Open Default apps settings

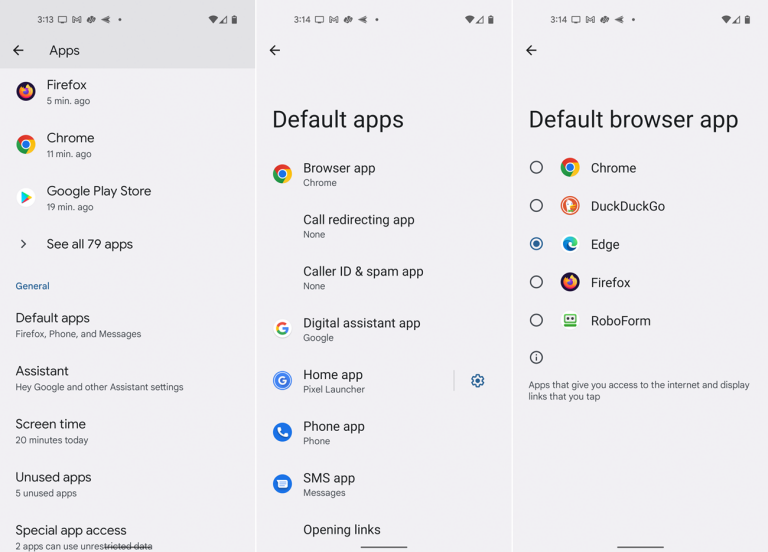click(x=78, y=325)
